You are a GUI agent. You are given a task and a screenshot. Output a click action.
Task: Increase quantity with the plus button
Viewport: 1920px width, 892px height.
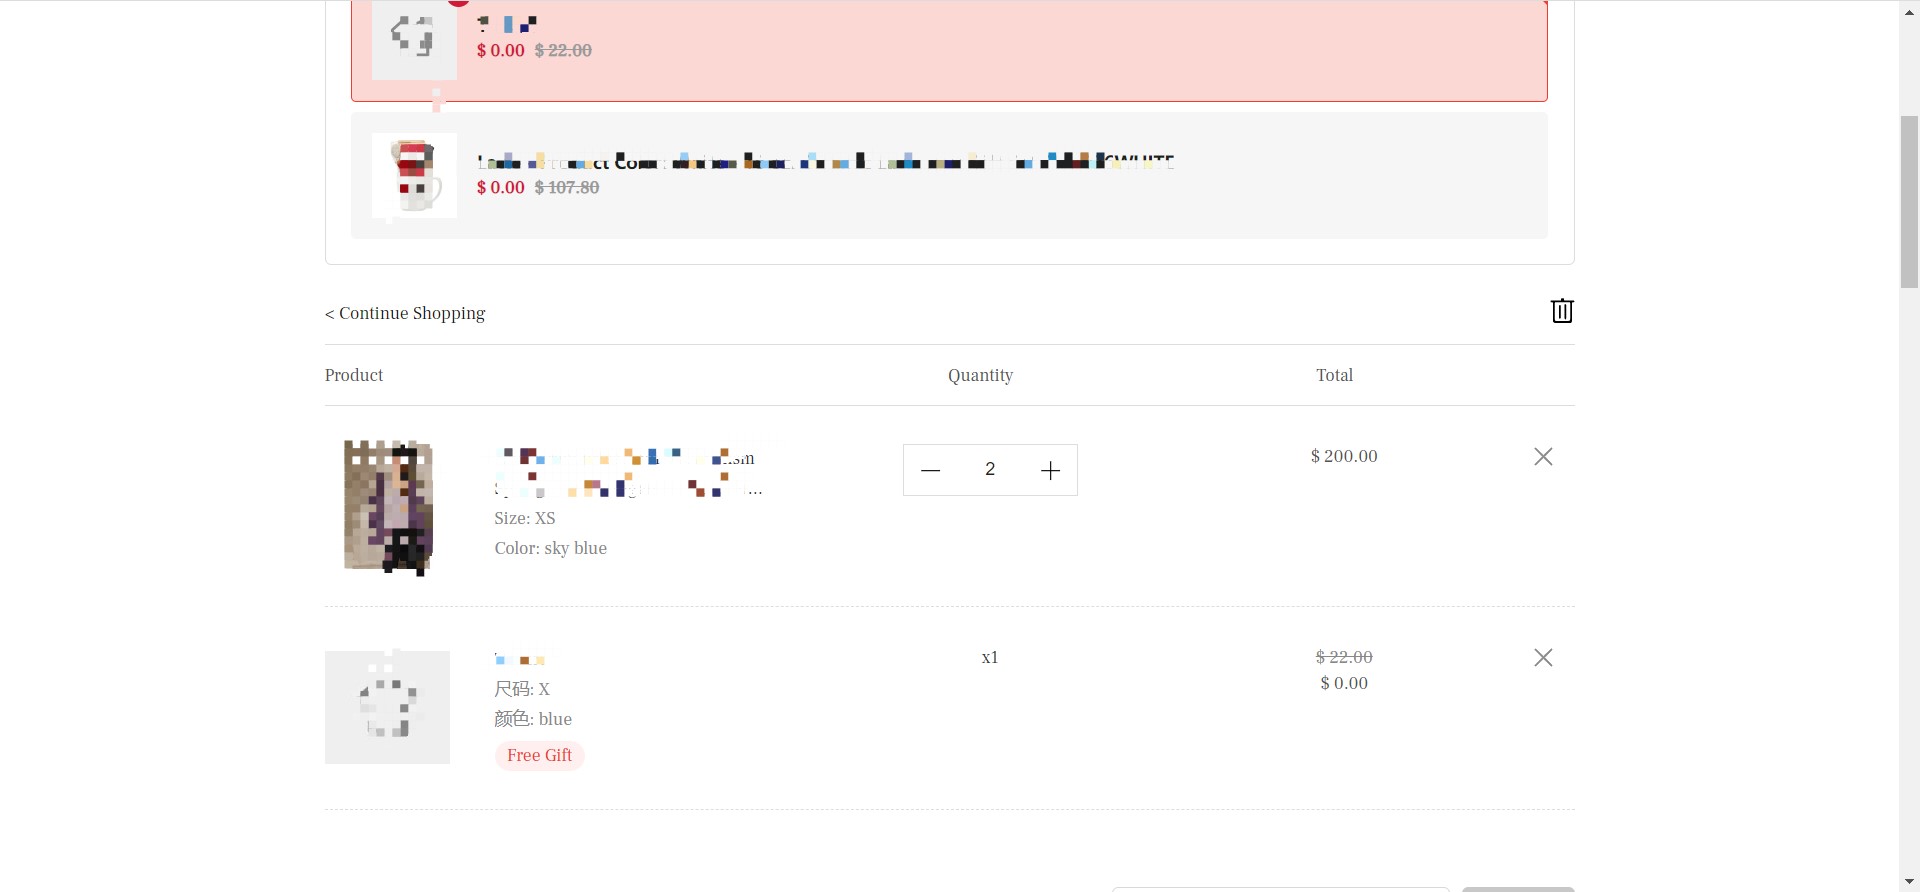pyautogui.click(x=1050, y=470)
